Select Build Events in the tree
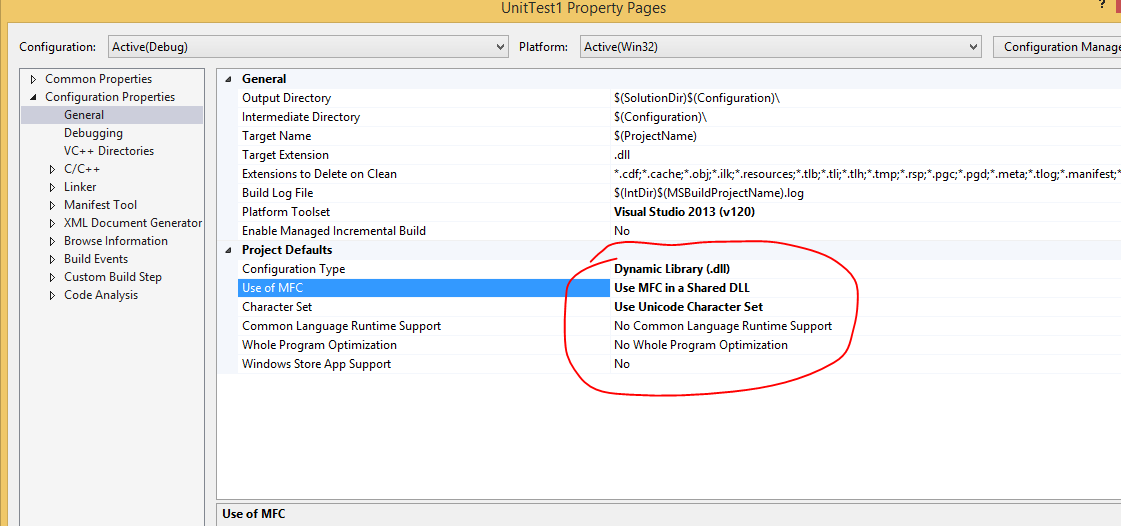The height and width of the screenshot is (526, 1121). (96, 259)
